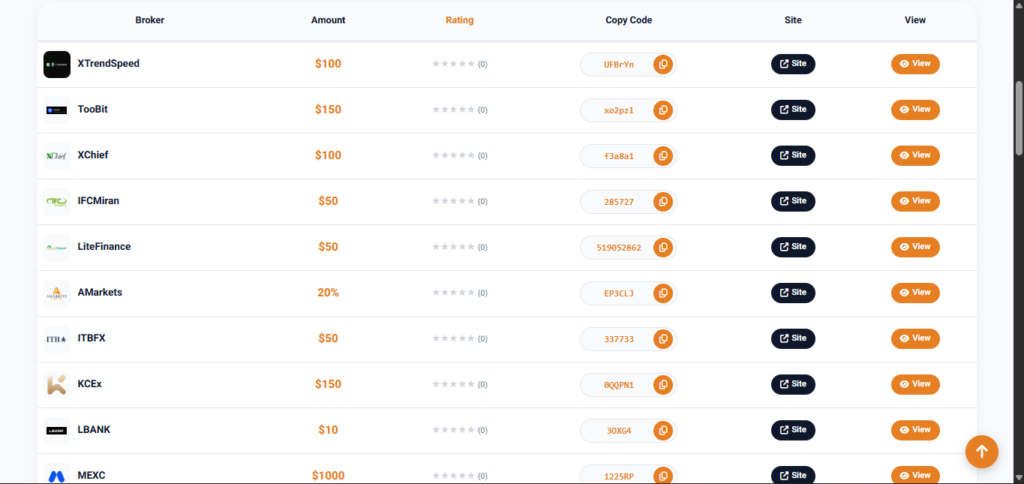Click the $150 amount for KCEx
This screenshot has width=1024, height=484.
[328, 384]
